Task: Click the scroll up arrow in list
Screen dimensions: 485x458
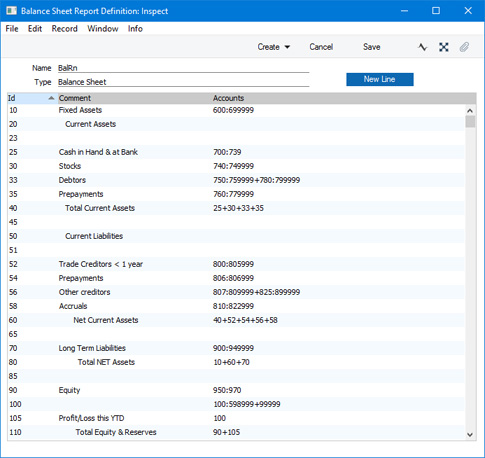Action: 470,111
